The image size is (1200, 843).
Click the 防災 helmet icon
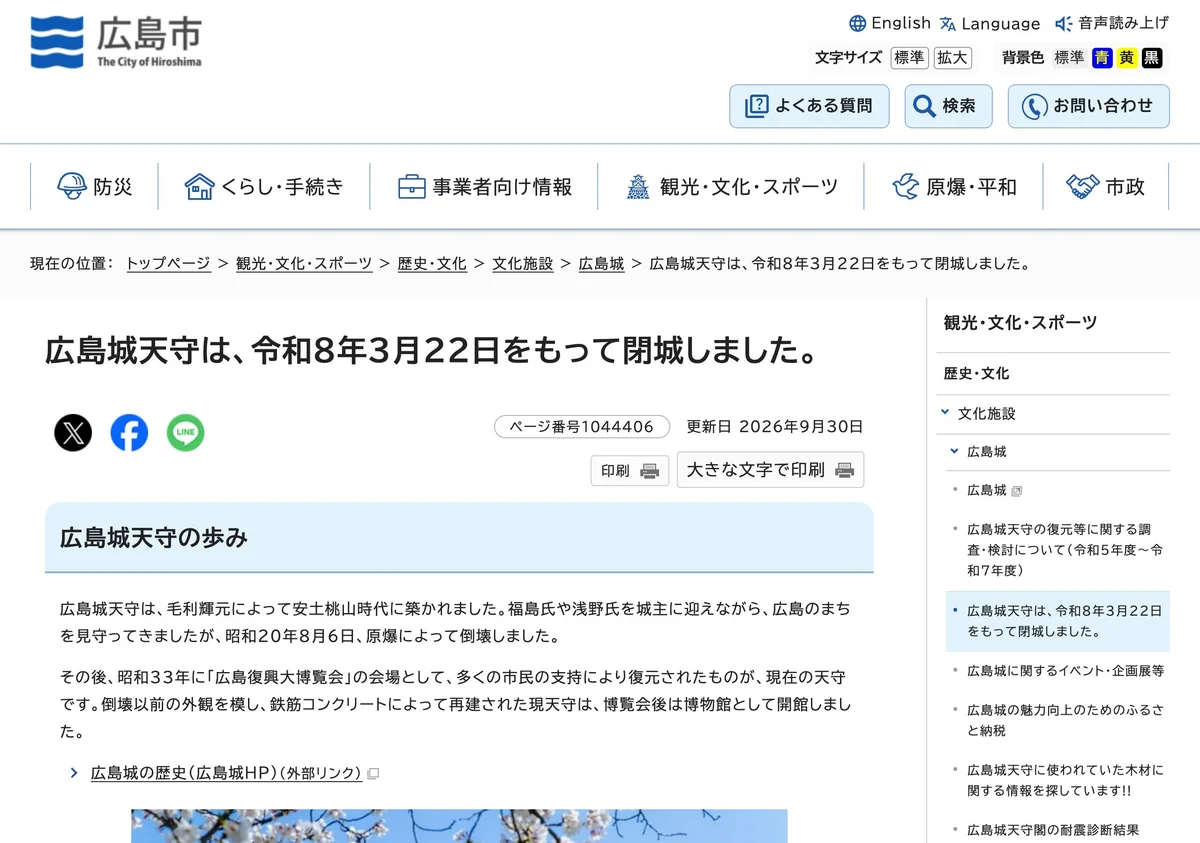point(71,186)
